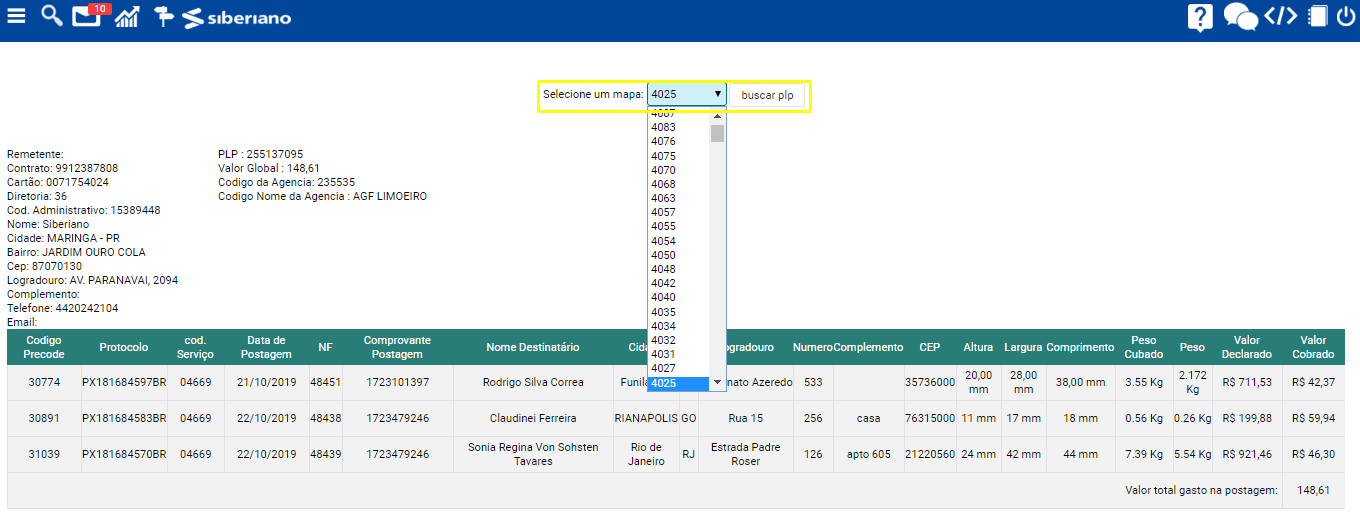Screen dimensions: 1360x513
Task: Click the search magnifier icon
Action: click(x=51, y=16)
